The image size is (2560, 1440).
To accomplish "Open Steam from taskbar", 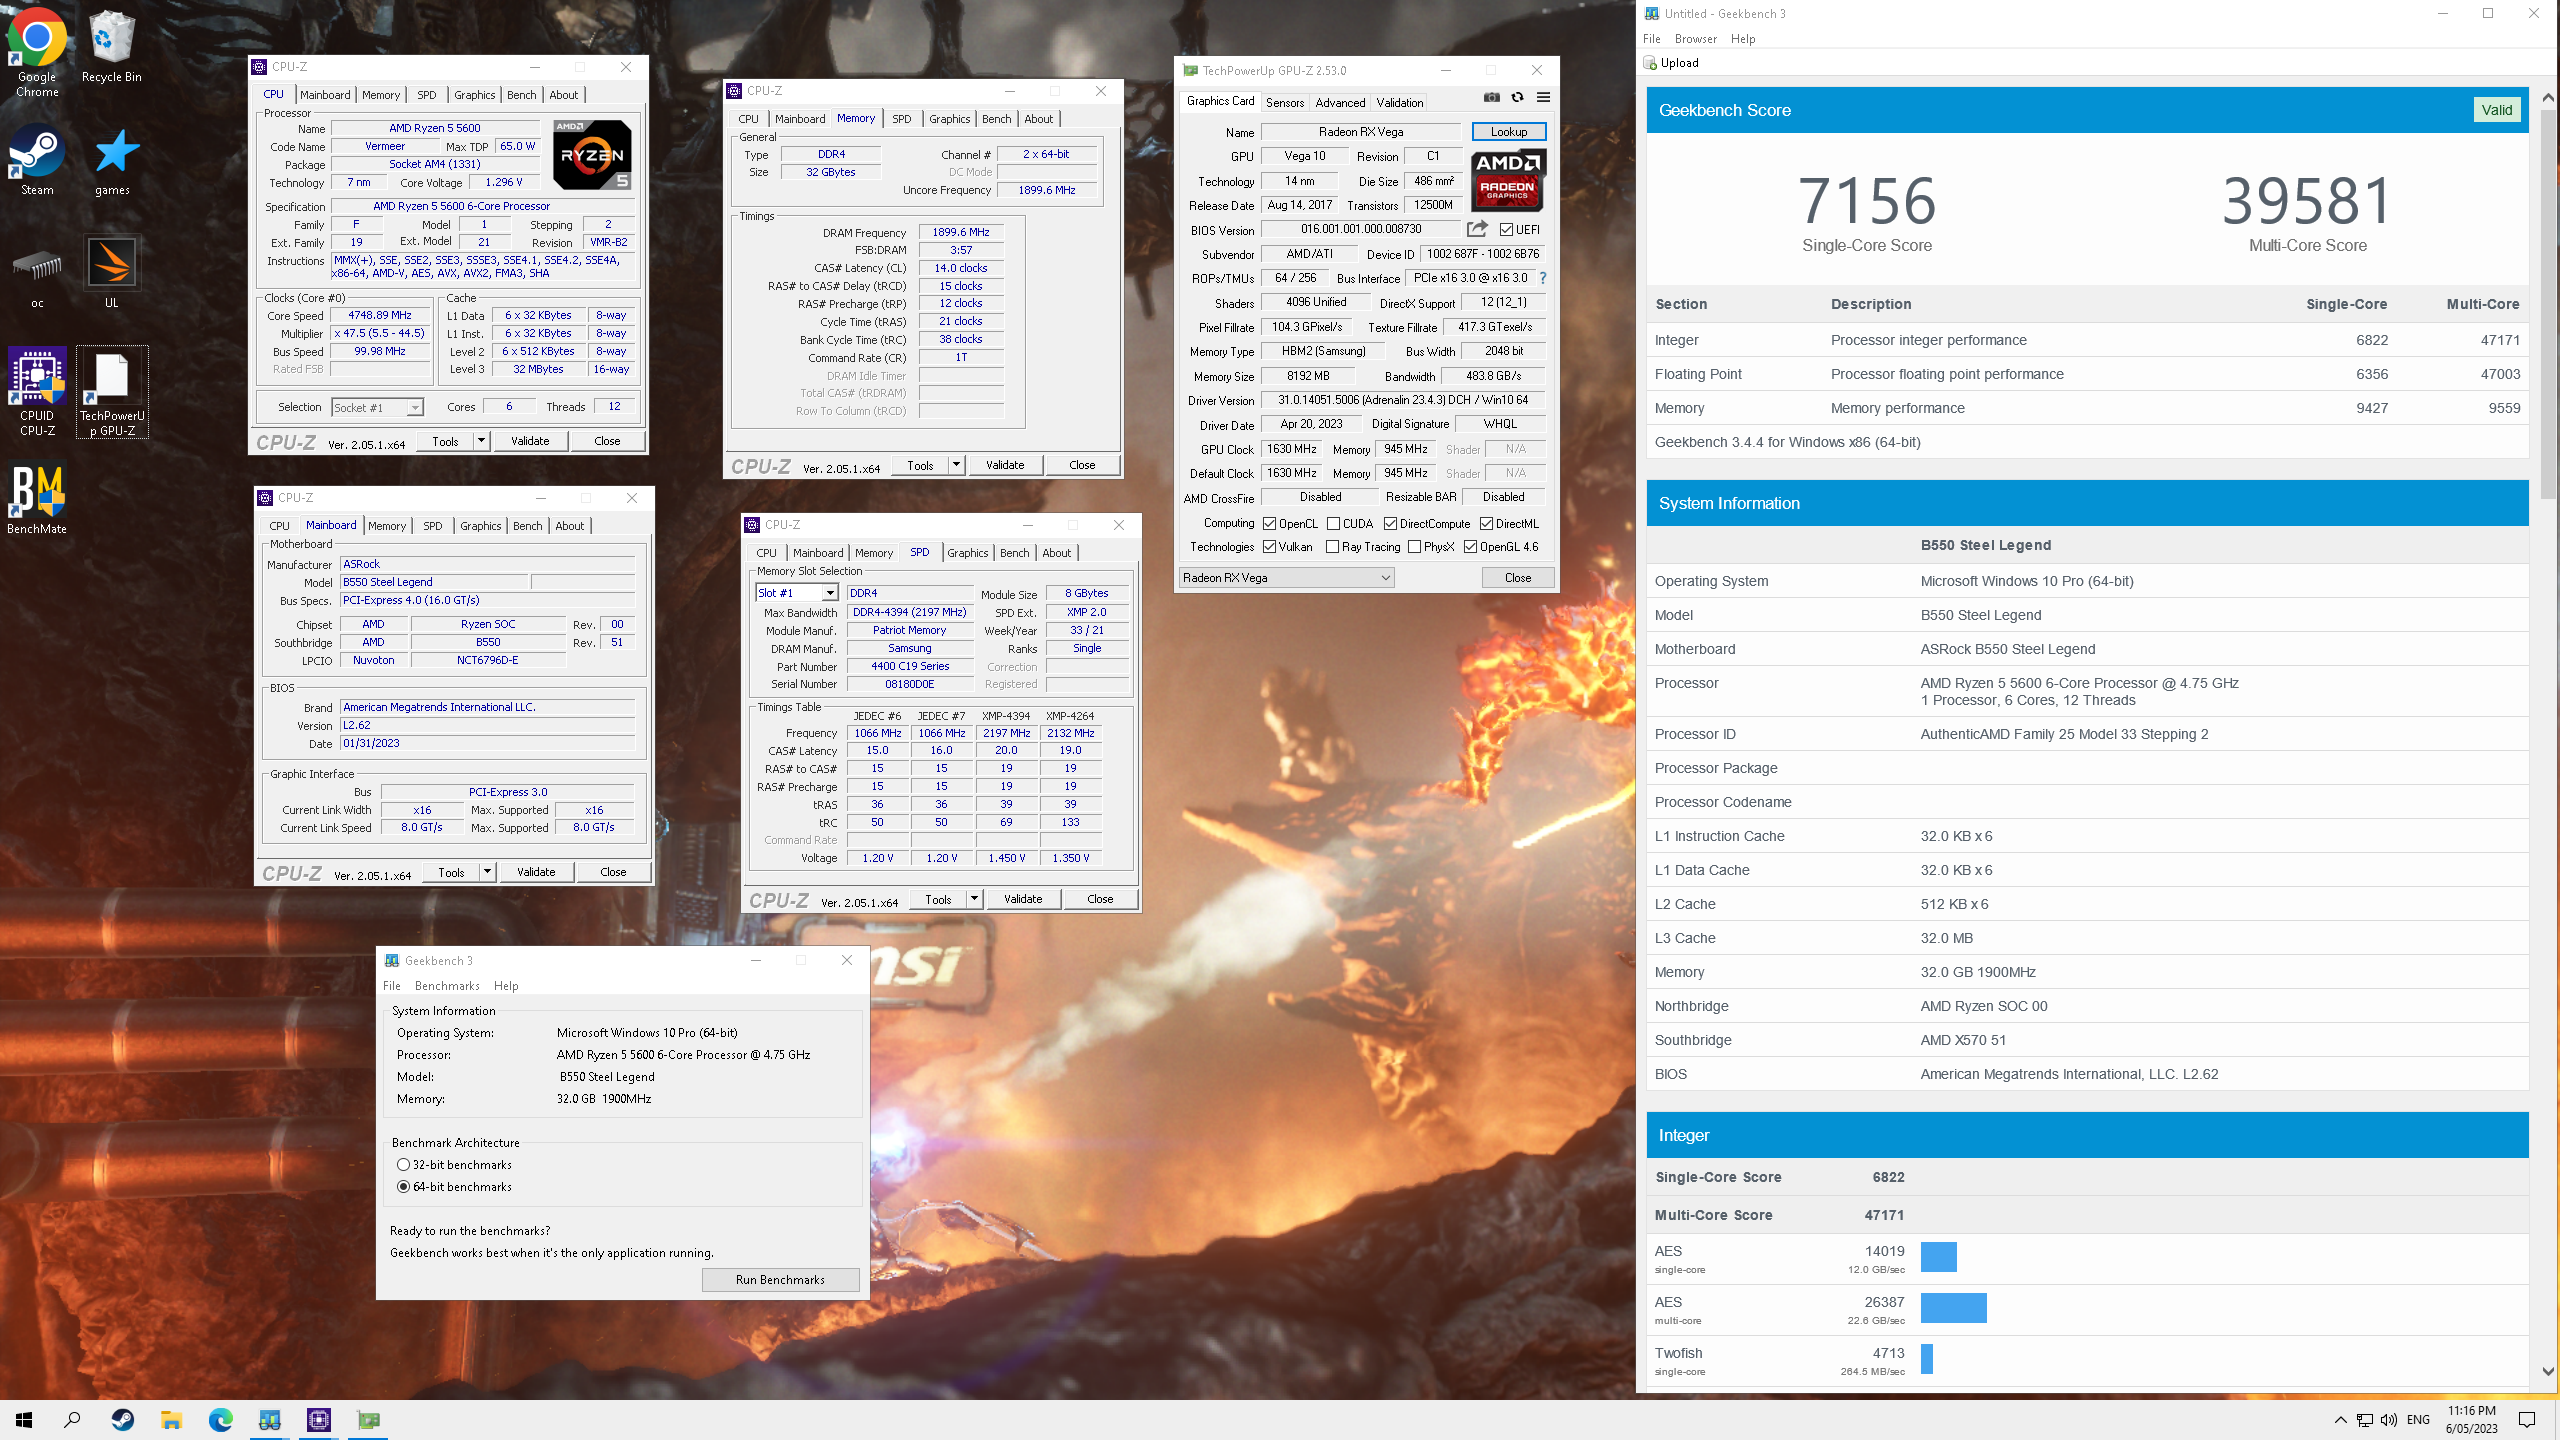I will coord(122,1419).
